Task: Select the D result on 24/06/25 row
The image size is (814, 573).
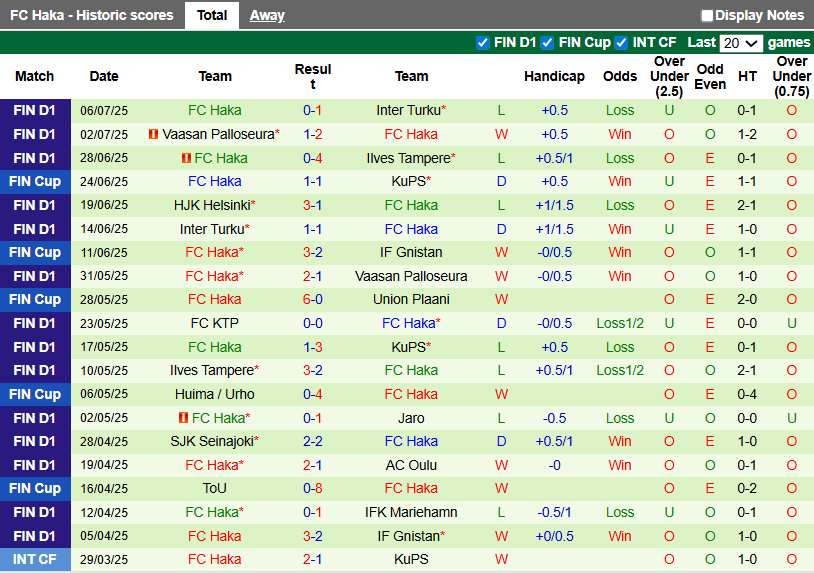Action: pyautogui.click(x=501, y=182)
